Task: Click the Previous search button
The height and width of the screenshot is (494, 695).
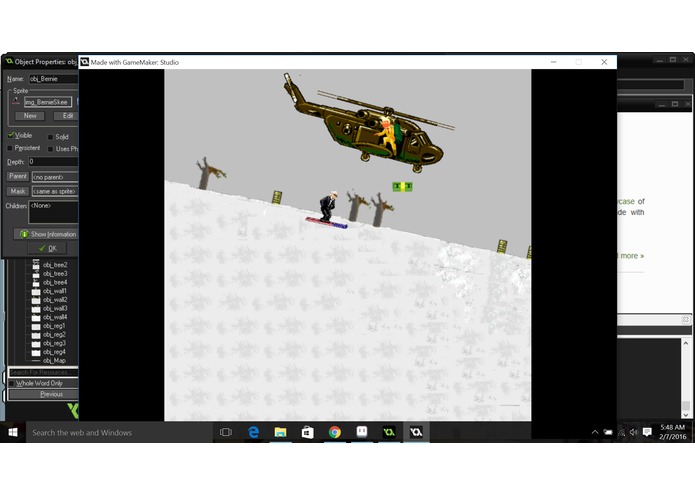Action: (x=43, y=394)
